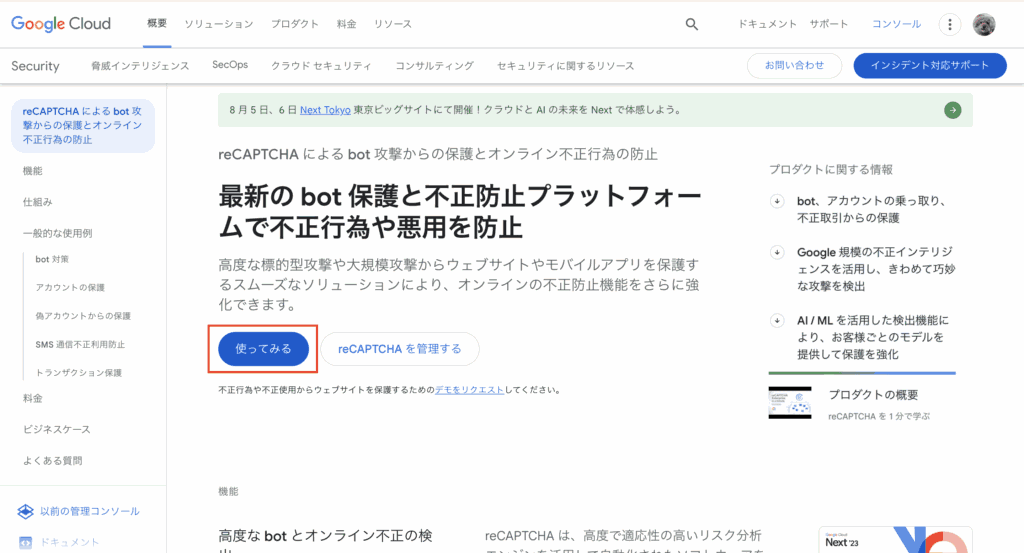Open the プロダクトの概要 video thumbnail
Viewport: 1024px width, 553px height.
pyautogui.click(x=790, y=403)
